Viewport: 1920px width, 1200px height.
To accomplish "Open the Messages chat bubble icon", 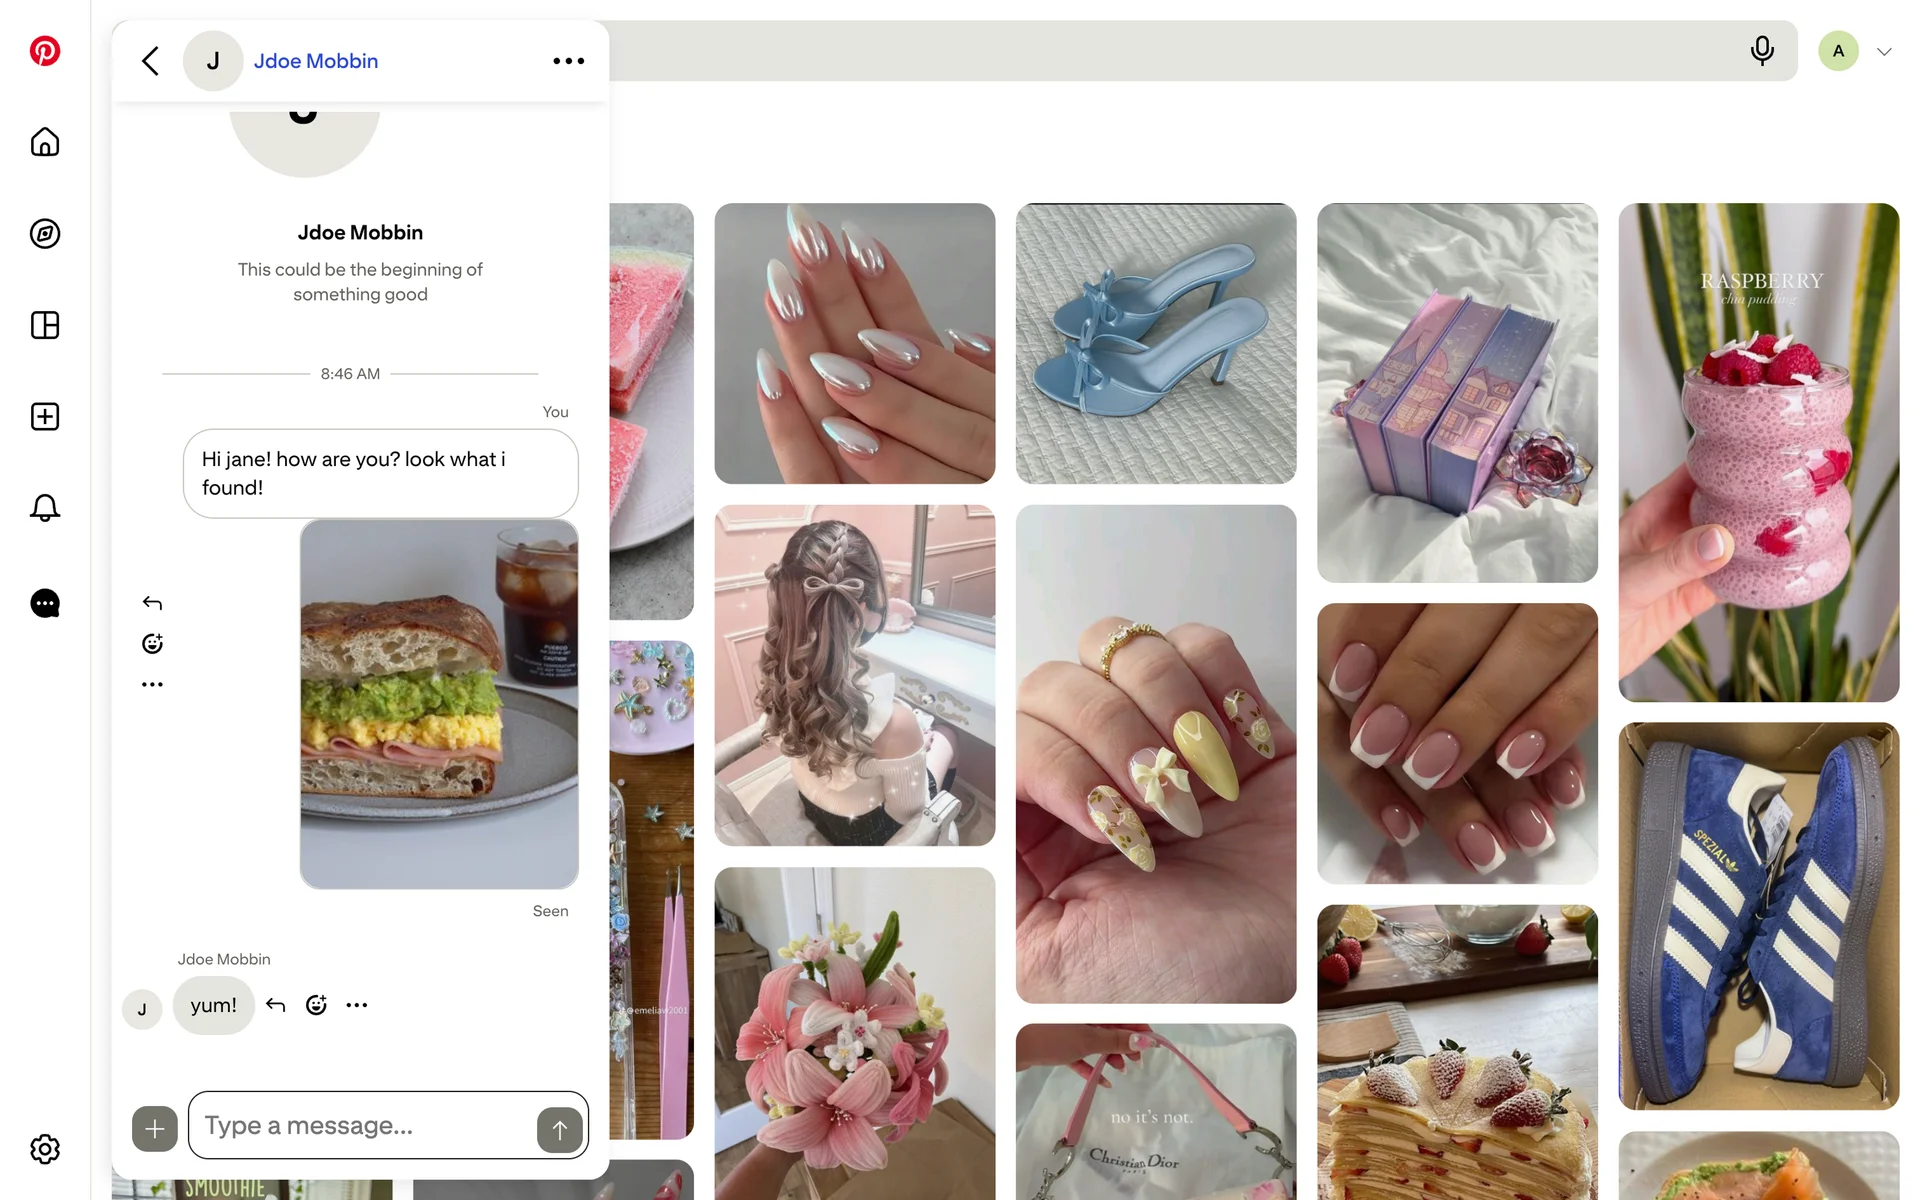I will tap(45, 603).
